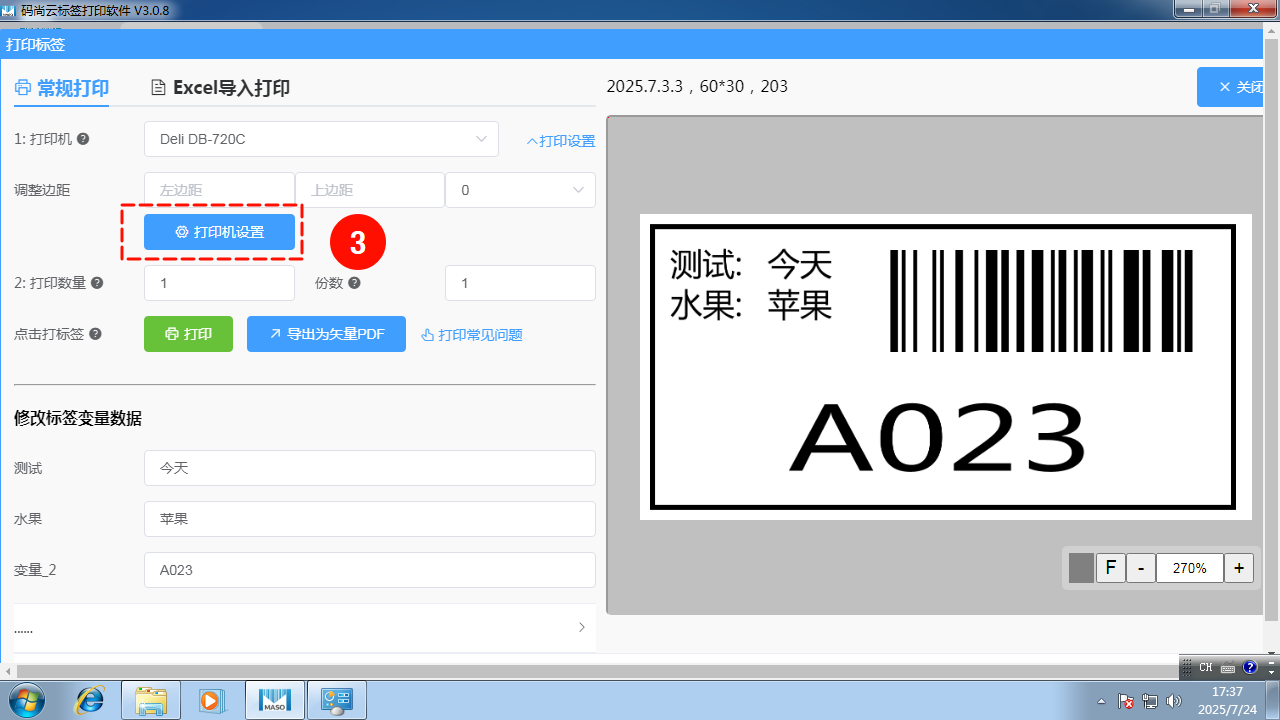This screenshot has height=720, width=1280.
Task: Click the 变量_2 field containing A023
Action: tap(370, 570)
